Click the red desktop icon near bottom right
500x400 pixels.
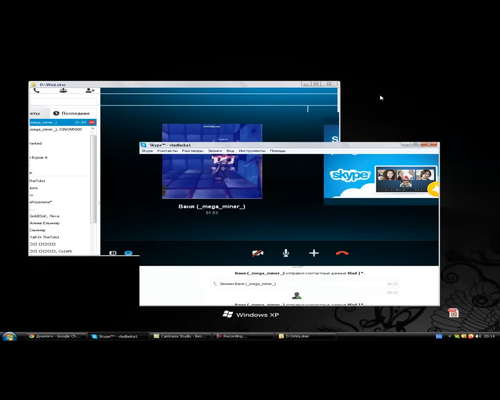pos(453,313)
